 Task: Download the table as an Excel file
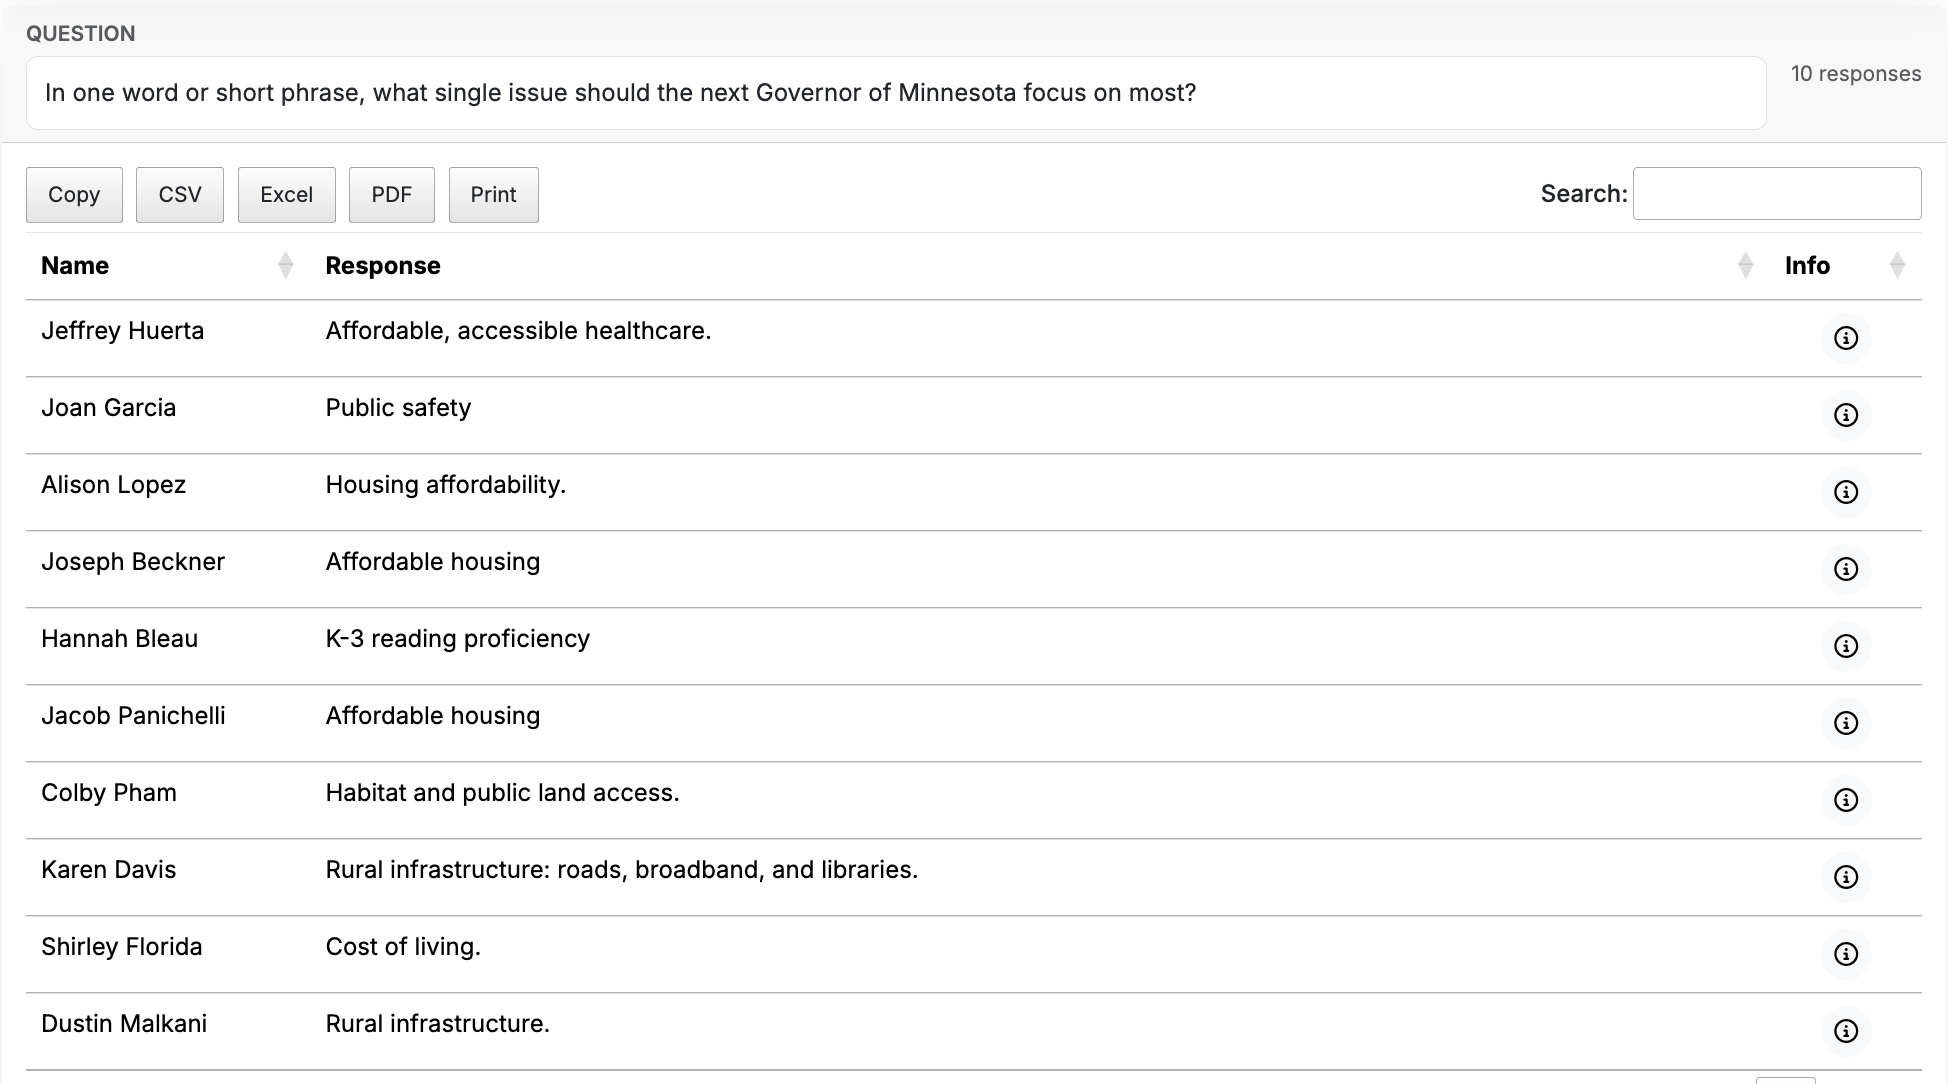tap(286, 194)
